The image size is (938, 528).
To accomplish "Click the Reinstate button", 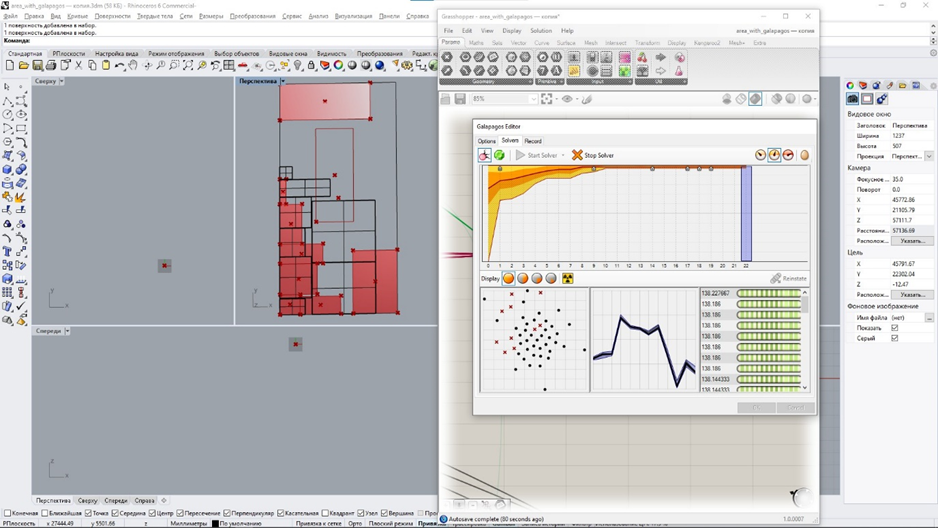I will tap(789, 279).
